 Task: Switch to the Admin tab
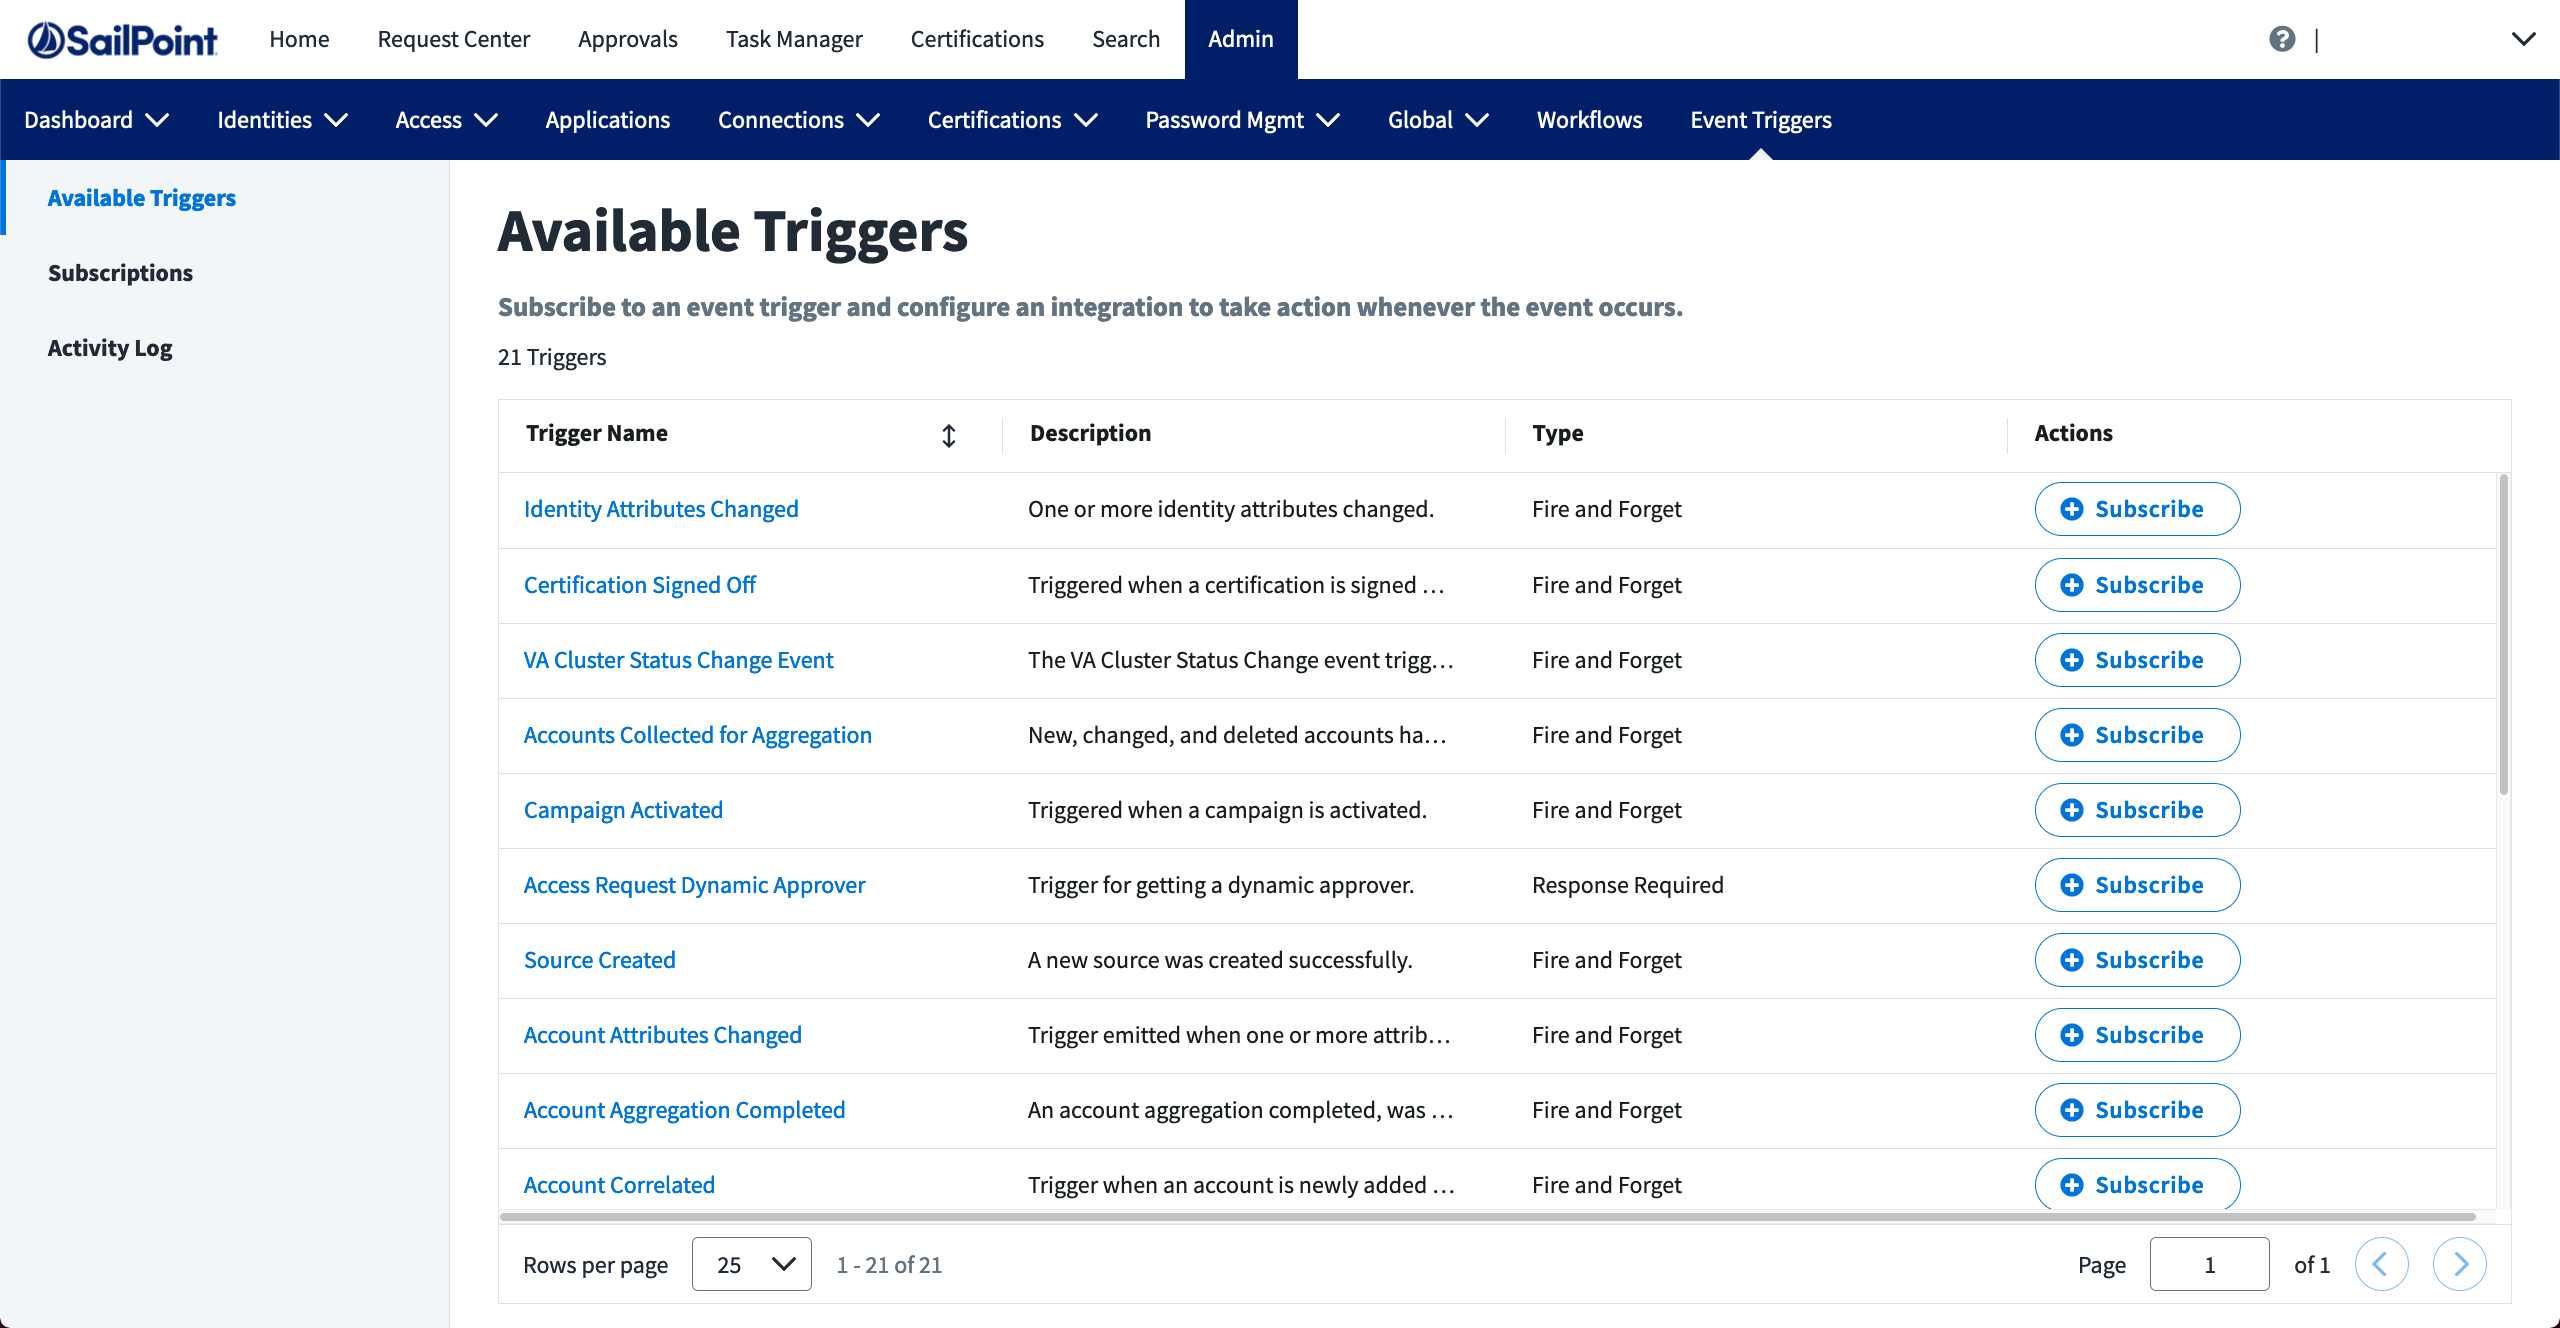(x=1241, y=39)
